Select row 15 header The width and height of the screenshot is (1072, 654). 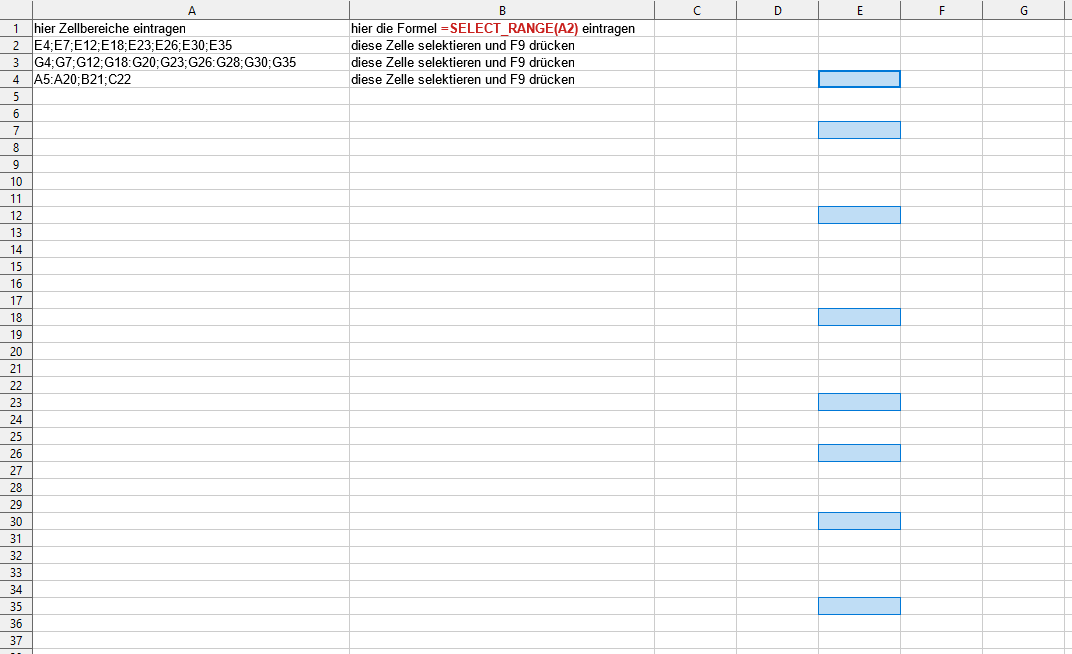click(16, 267)
